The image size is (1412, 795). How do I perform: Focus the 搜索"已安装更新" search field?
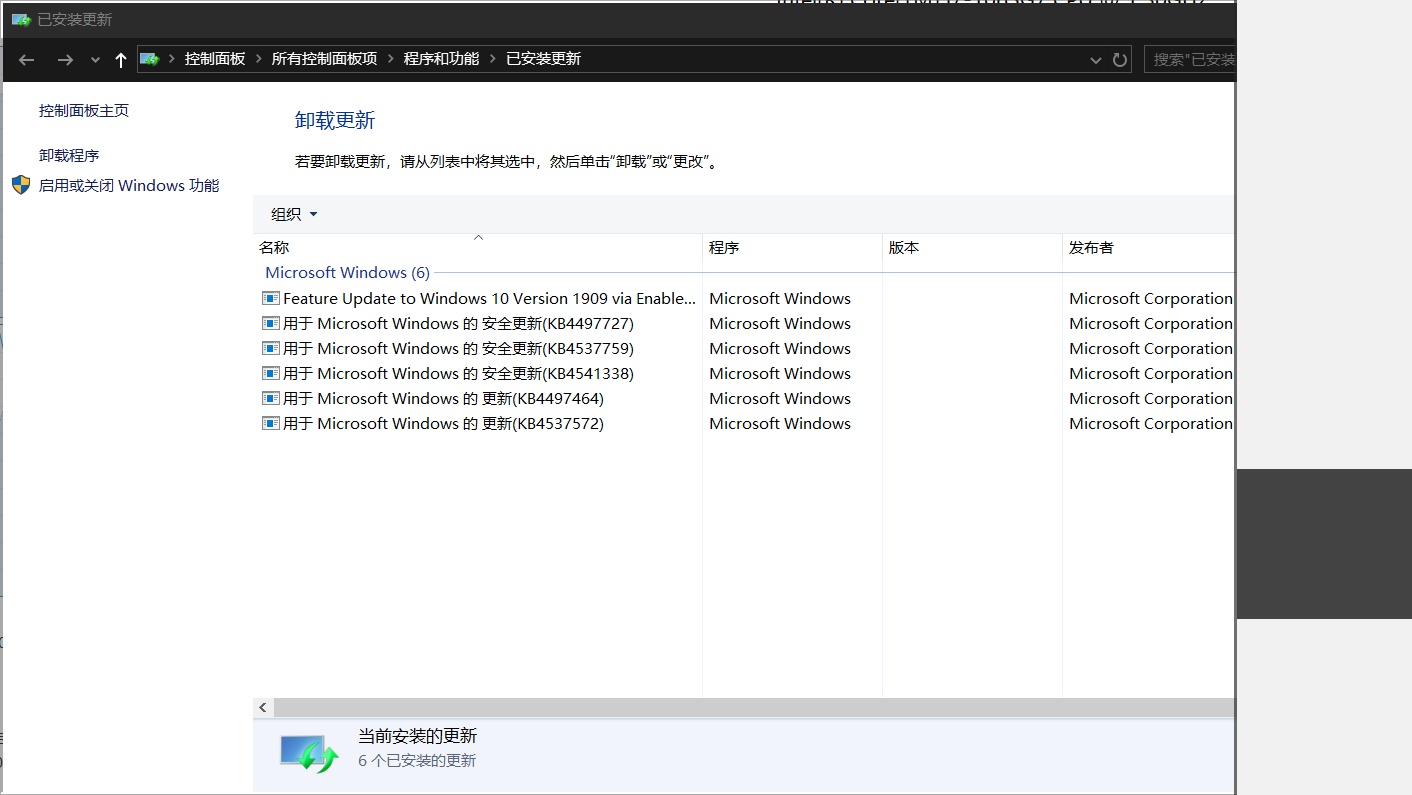point(1190,60)
